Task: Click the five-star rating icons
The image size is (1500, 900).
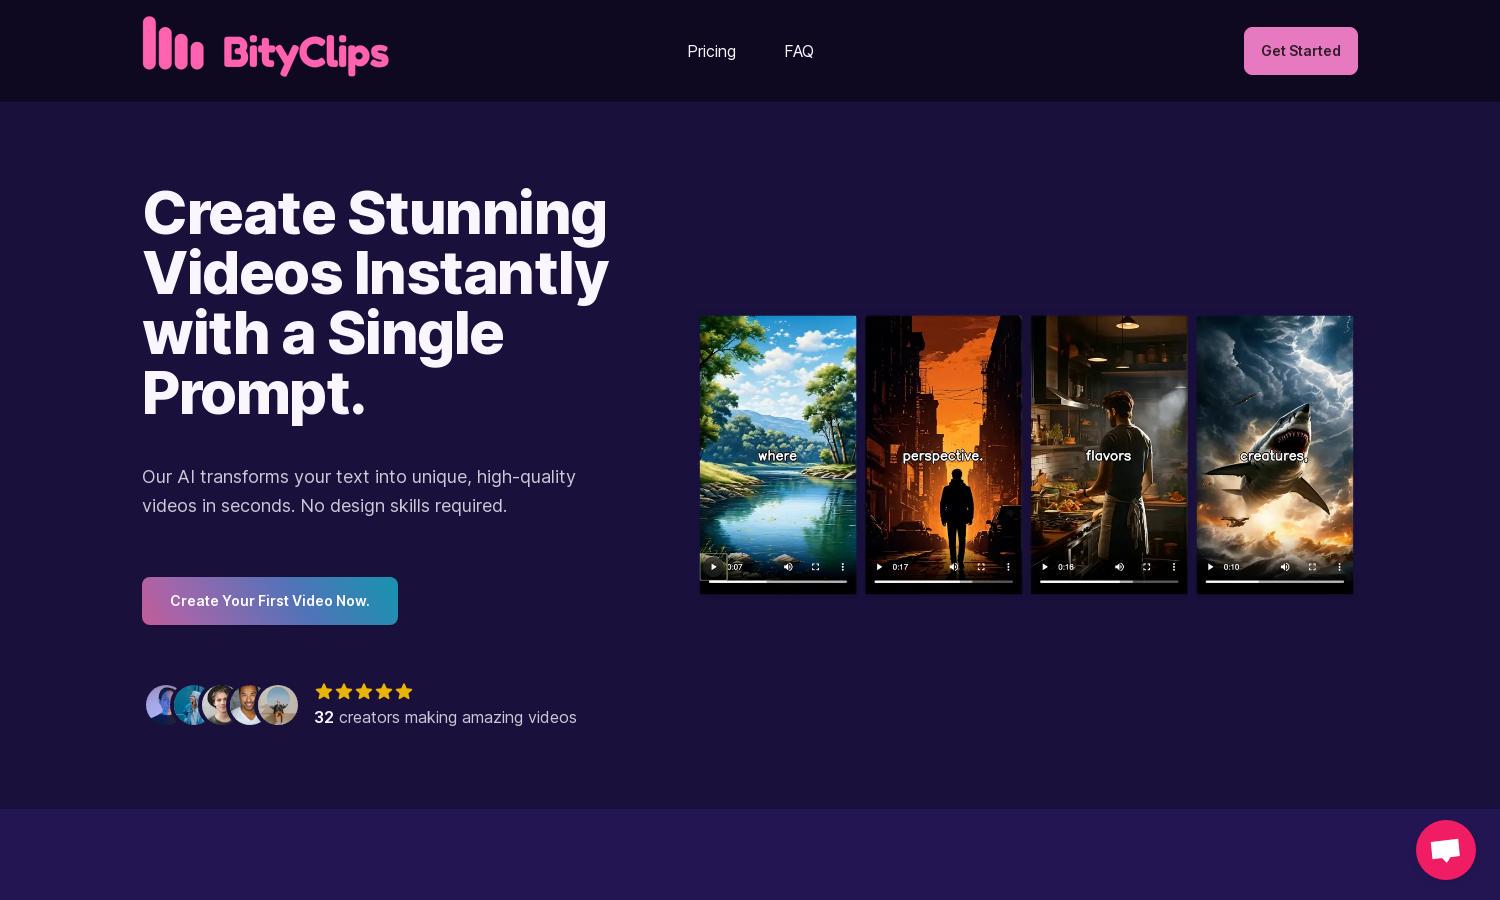Action: (x=364, y=691)
